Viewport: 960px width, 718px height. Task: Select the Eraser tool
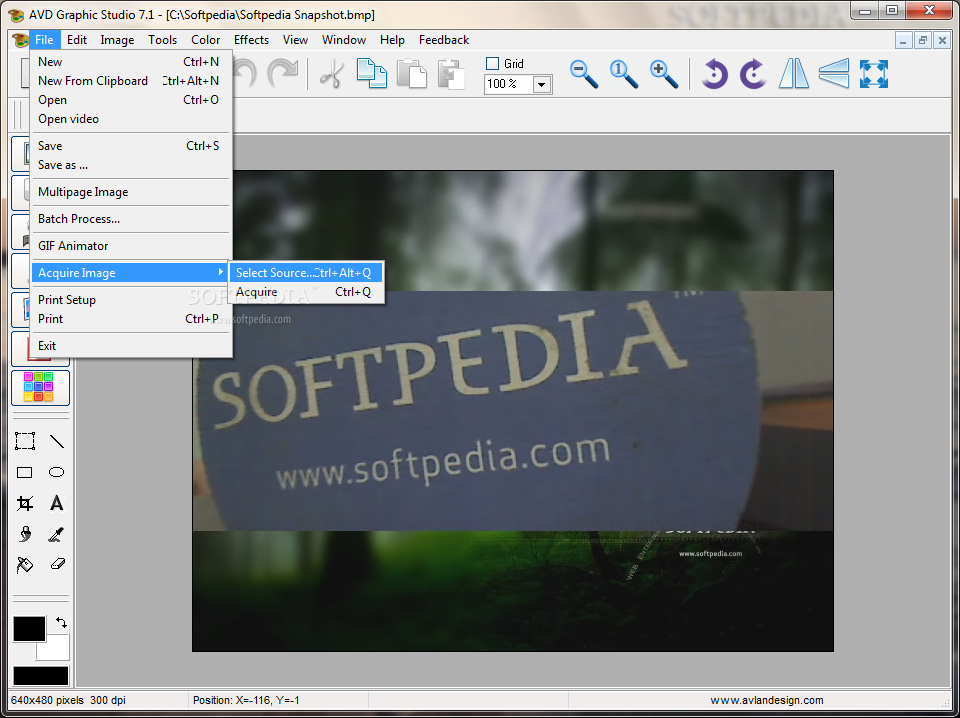pos(57,564)
